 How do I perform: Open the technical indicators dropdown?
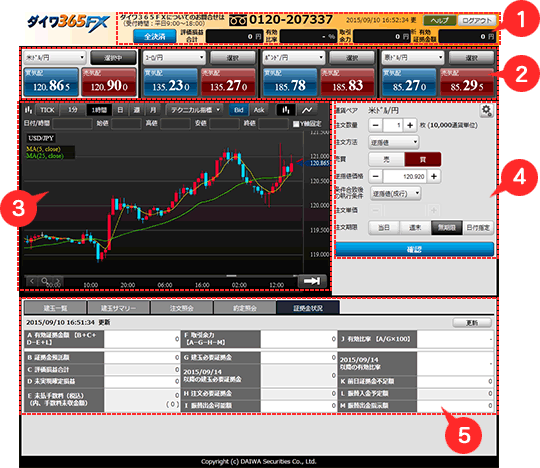pos(195,110)
